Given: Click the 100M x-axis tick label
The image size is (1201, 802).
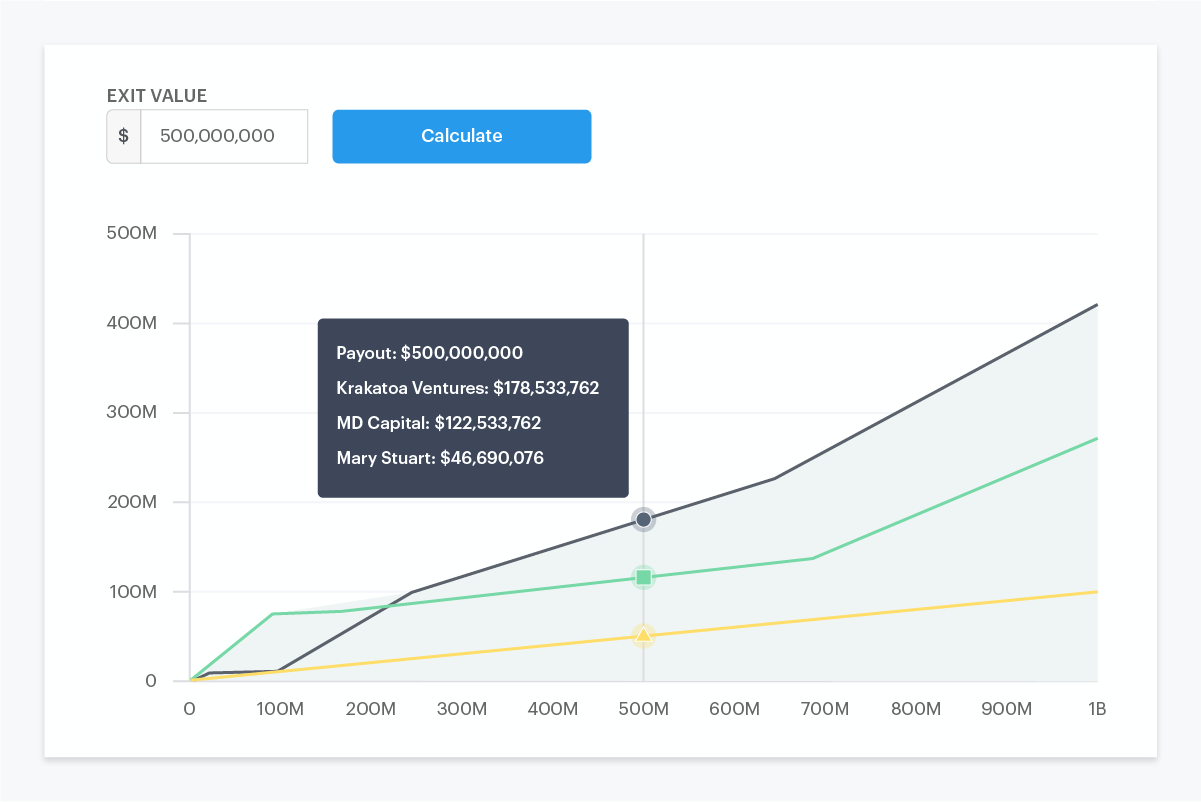Looking at the screenshot, I should click(280, 709).
